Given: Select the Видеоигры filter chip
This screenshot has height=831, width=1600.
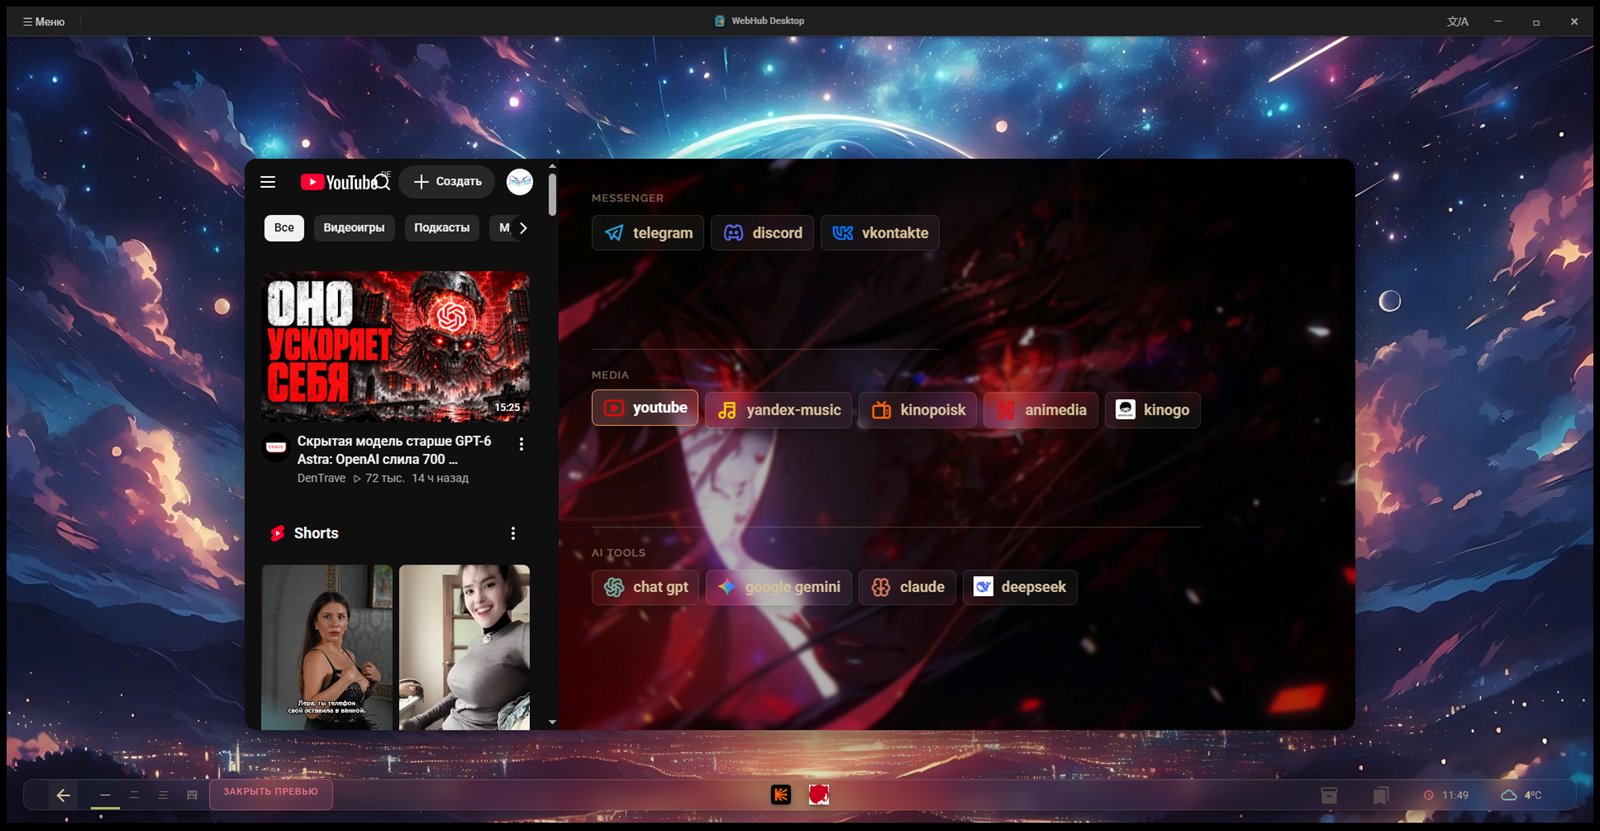Looking at the screenshot, I should pos(354,228).
